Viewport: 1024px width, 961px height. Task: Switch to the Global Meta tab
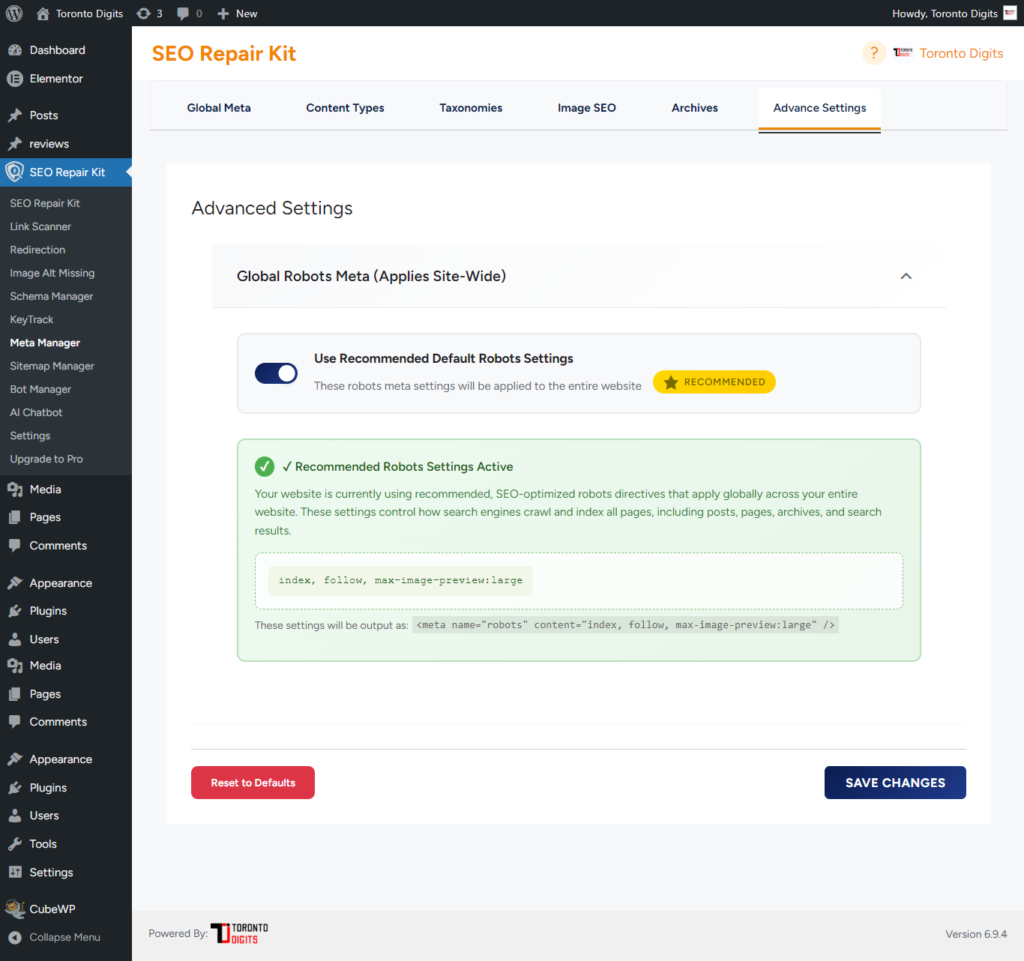(x=219, y=107)
